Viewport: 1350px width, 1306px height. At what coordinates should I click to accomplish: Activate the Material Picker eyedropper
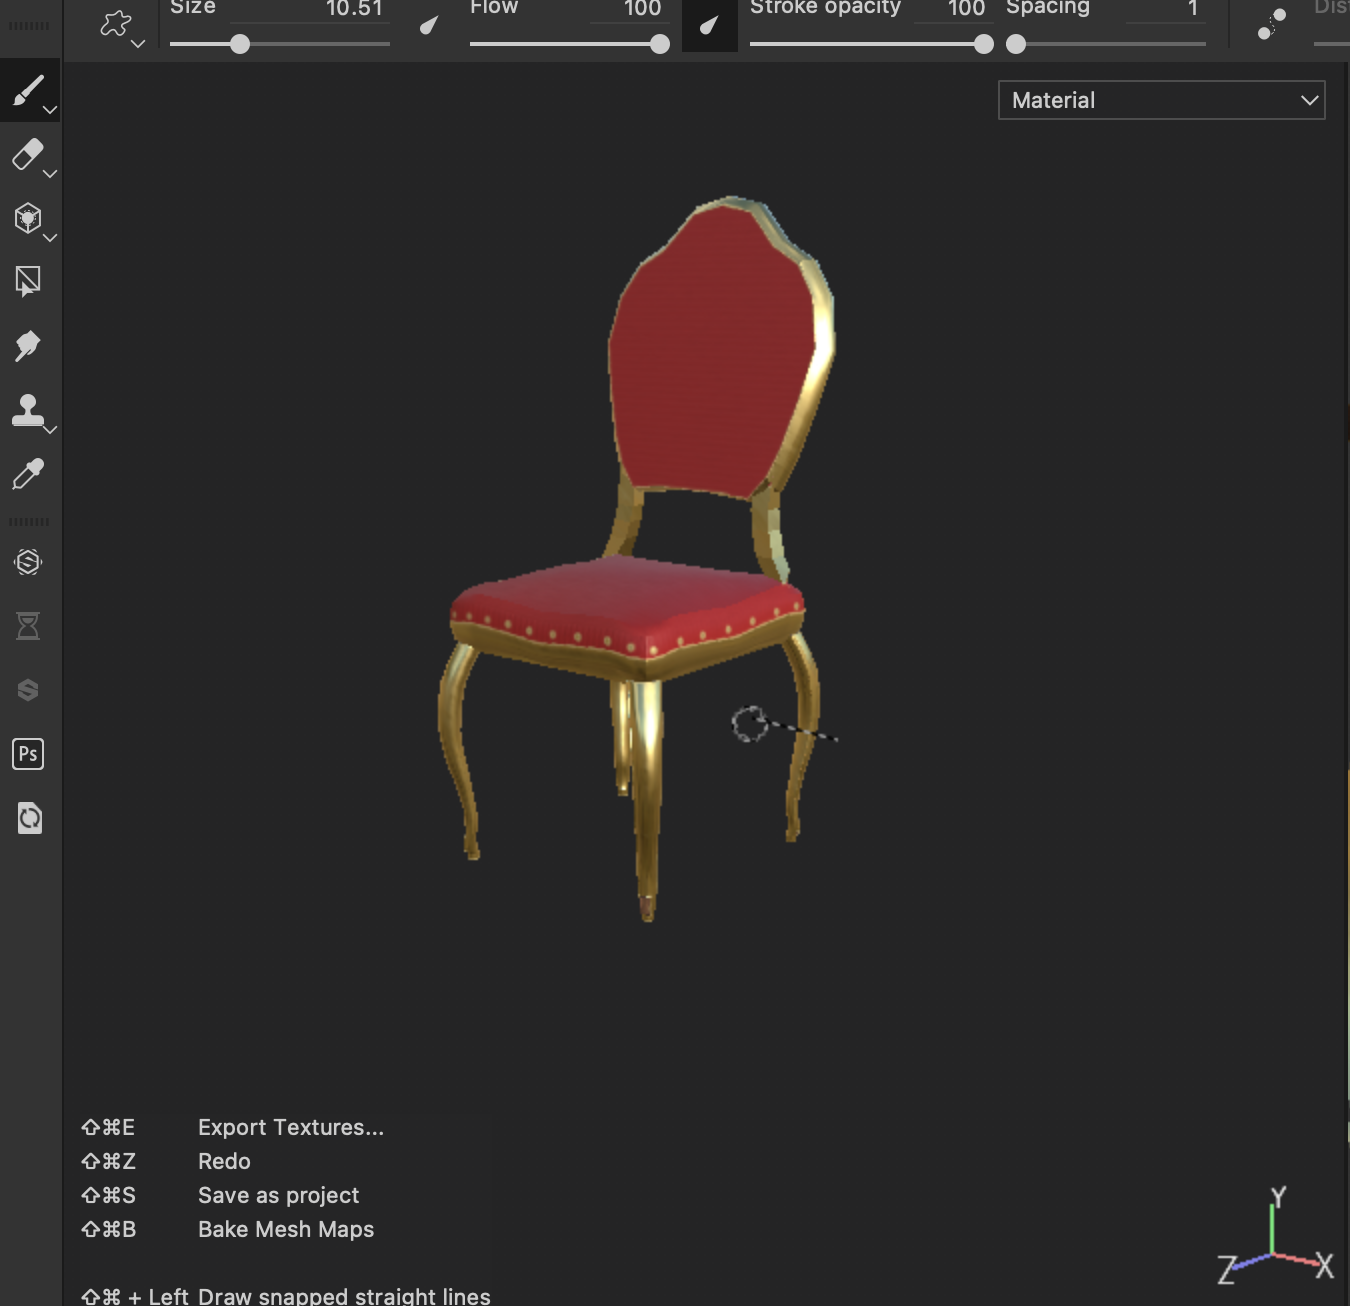(27, 474)
